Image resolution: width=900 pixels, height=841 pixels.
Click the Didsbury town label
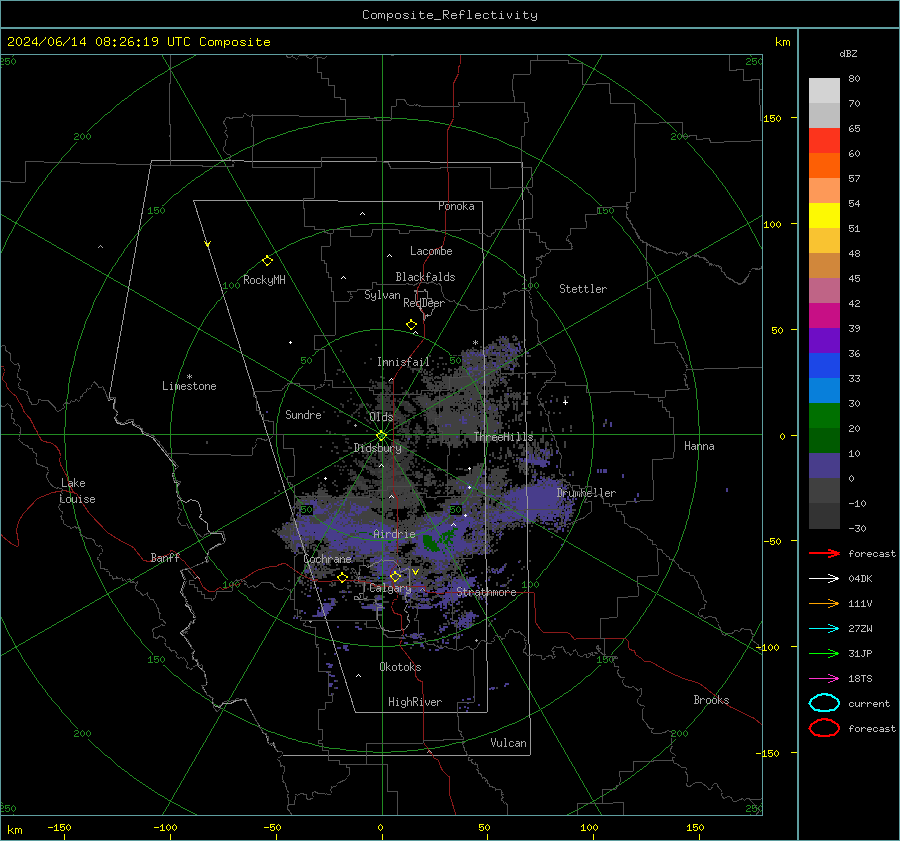tap(377, 448)
